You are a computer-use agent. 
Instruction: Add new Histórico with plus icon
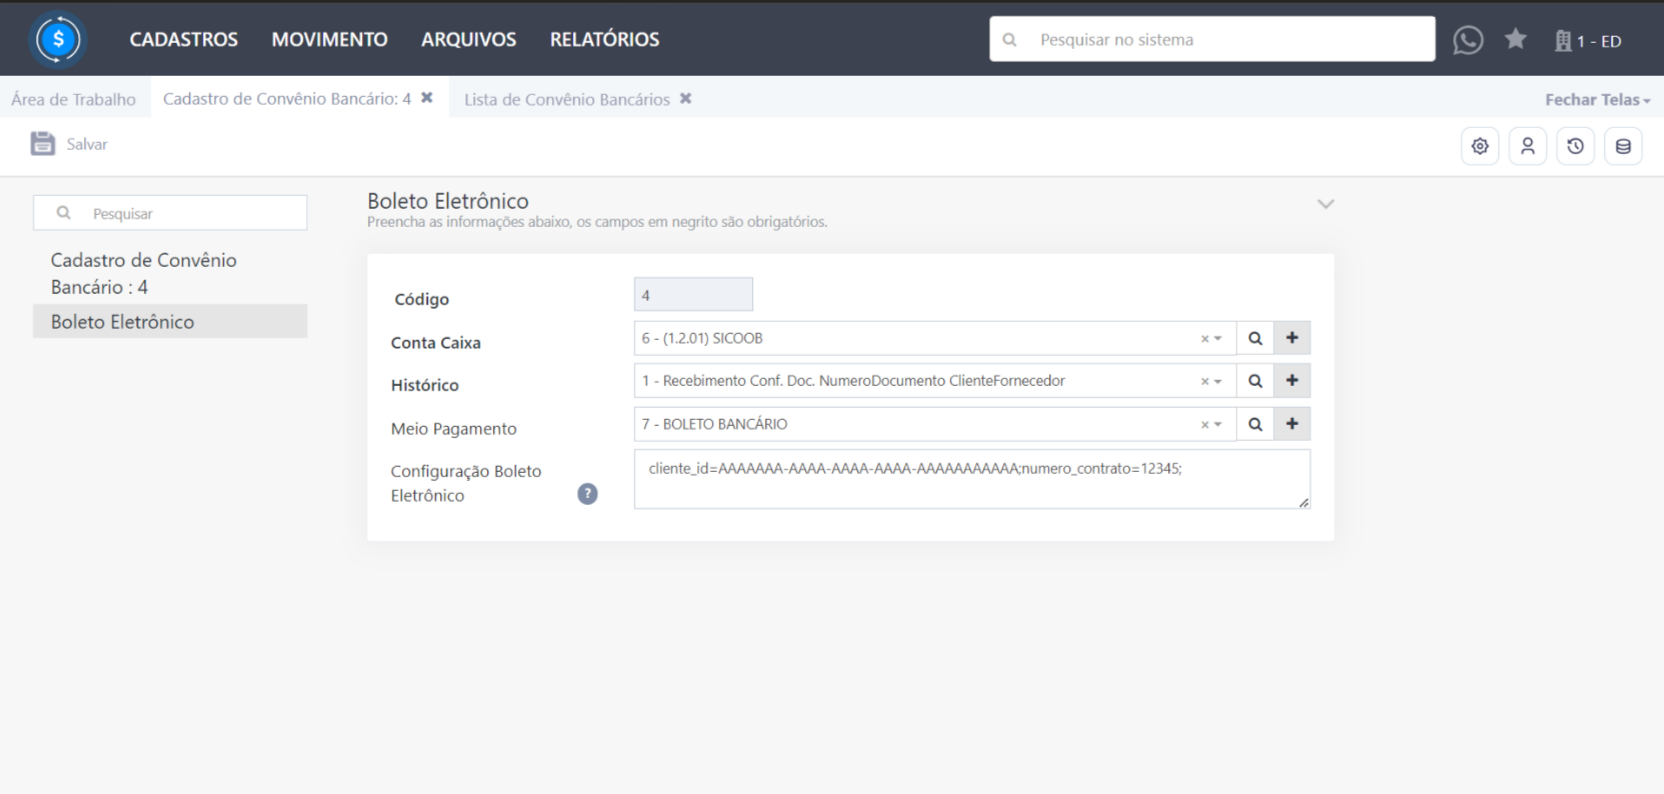1292,381
